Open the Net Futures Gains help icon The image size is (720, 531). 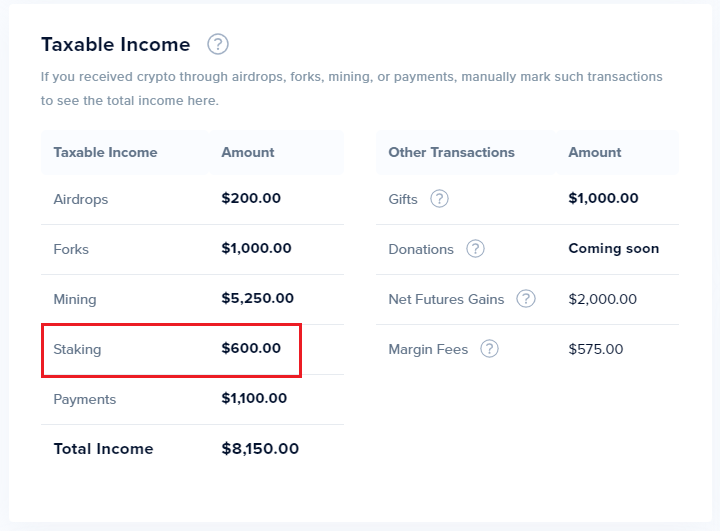pos(526,299)
